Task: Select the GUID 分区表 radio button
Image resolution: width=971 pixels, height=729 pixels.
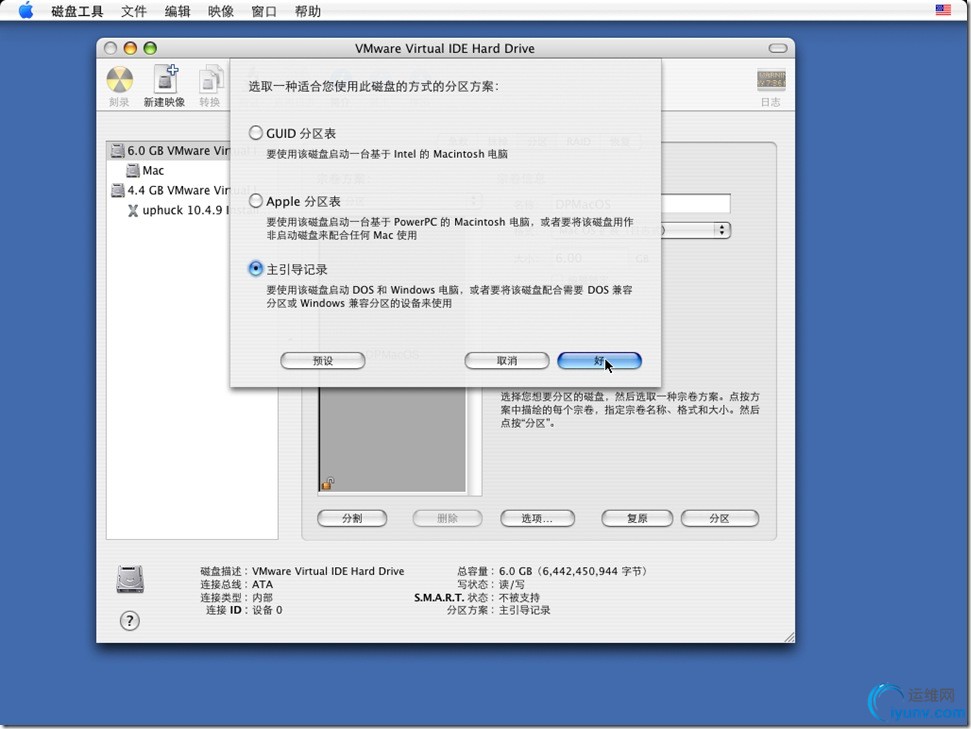Action: [256, 133]
